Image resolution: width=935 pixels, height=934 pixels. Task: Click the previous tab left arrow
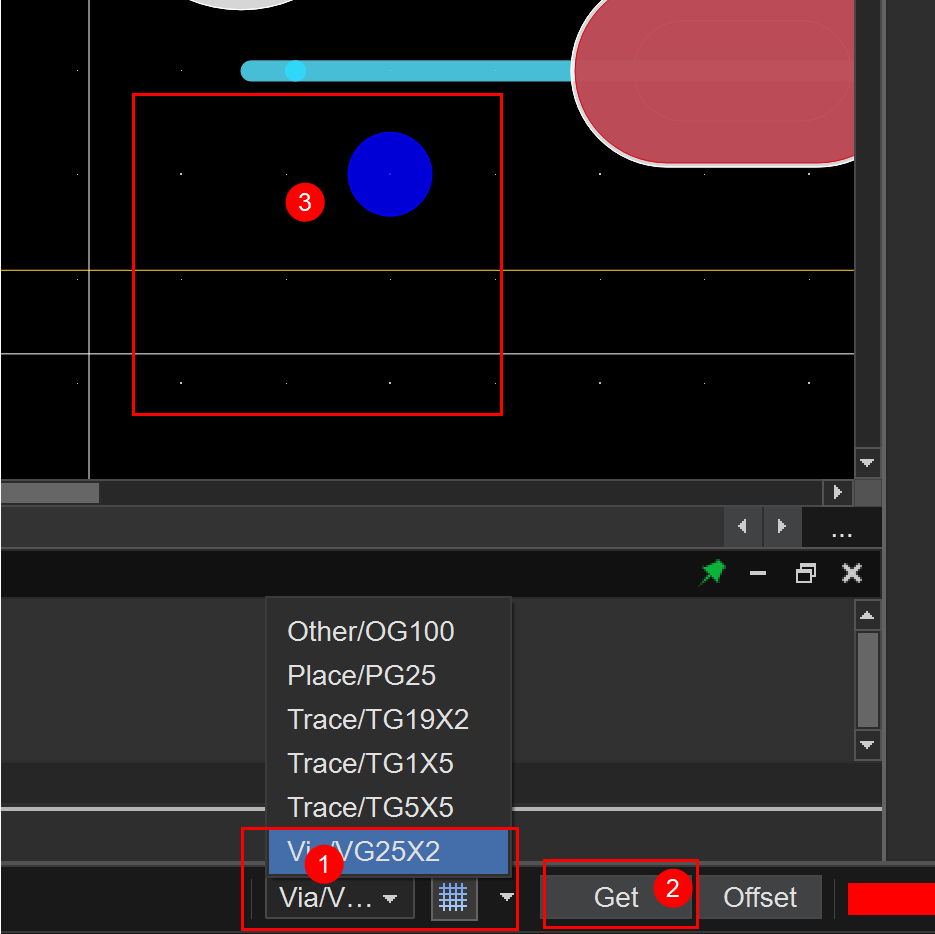(742, 526)
